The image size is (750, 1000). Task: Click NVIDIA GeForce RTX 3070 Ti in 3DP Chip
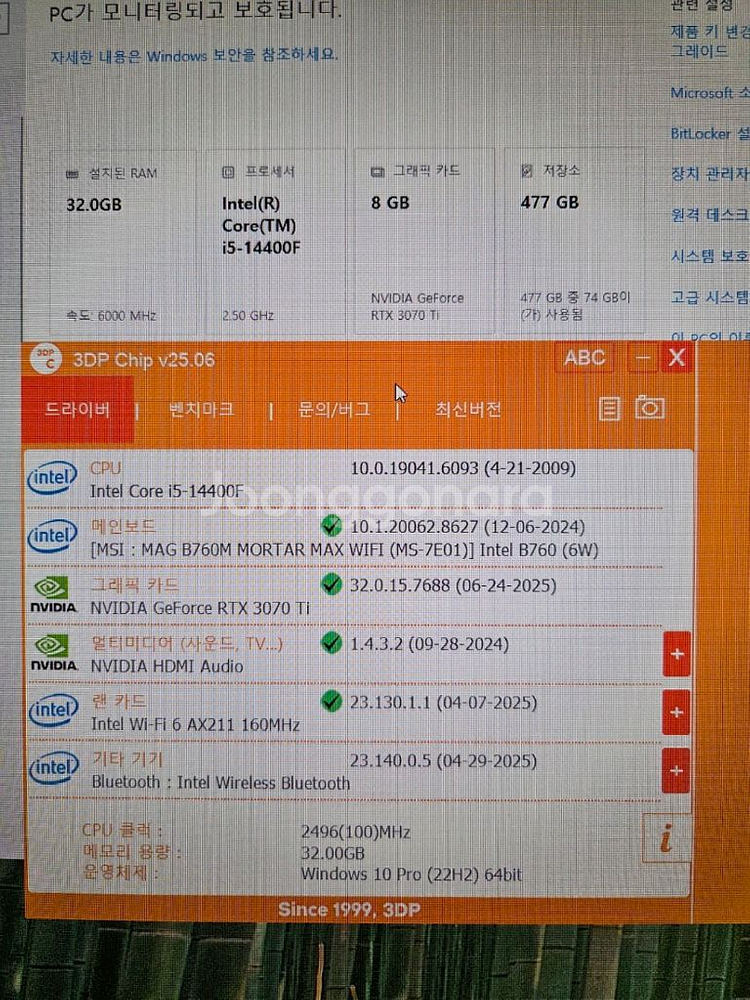click(200, 608)
